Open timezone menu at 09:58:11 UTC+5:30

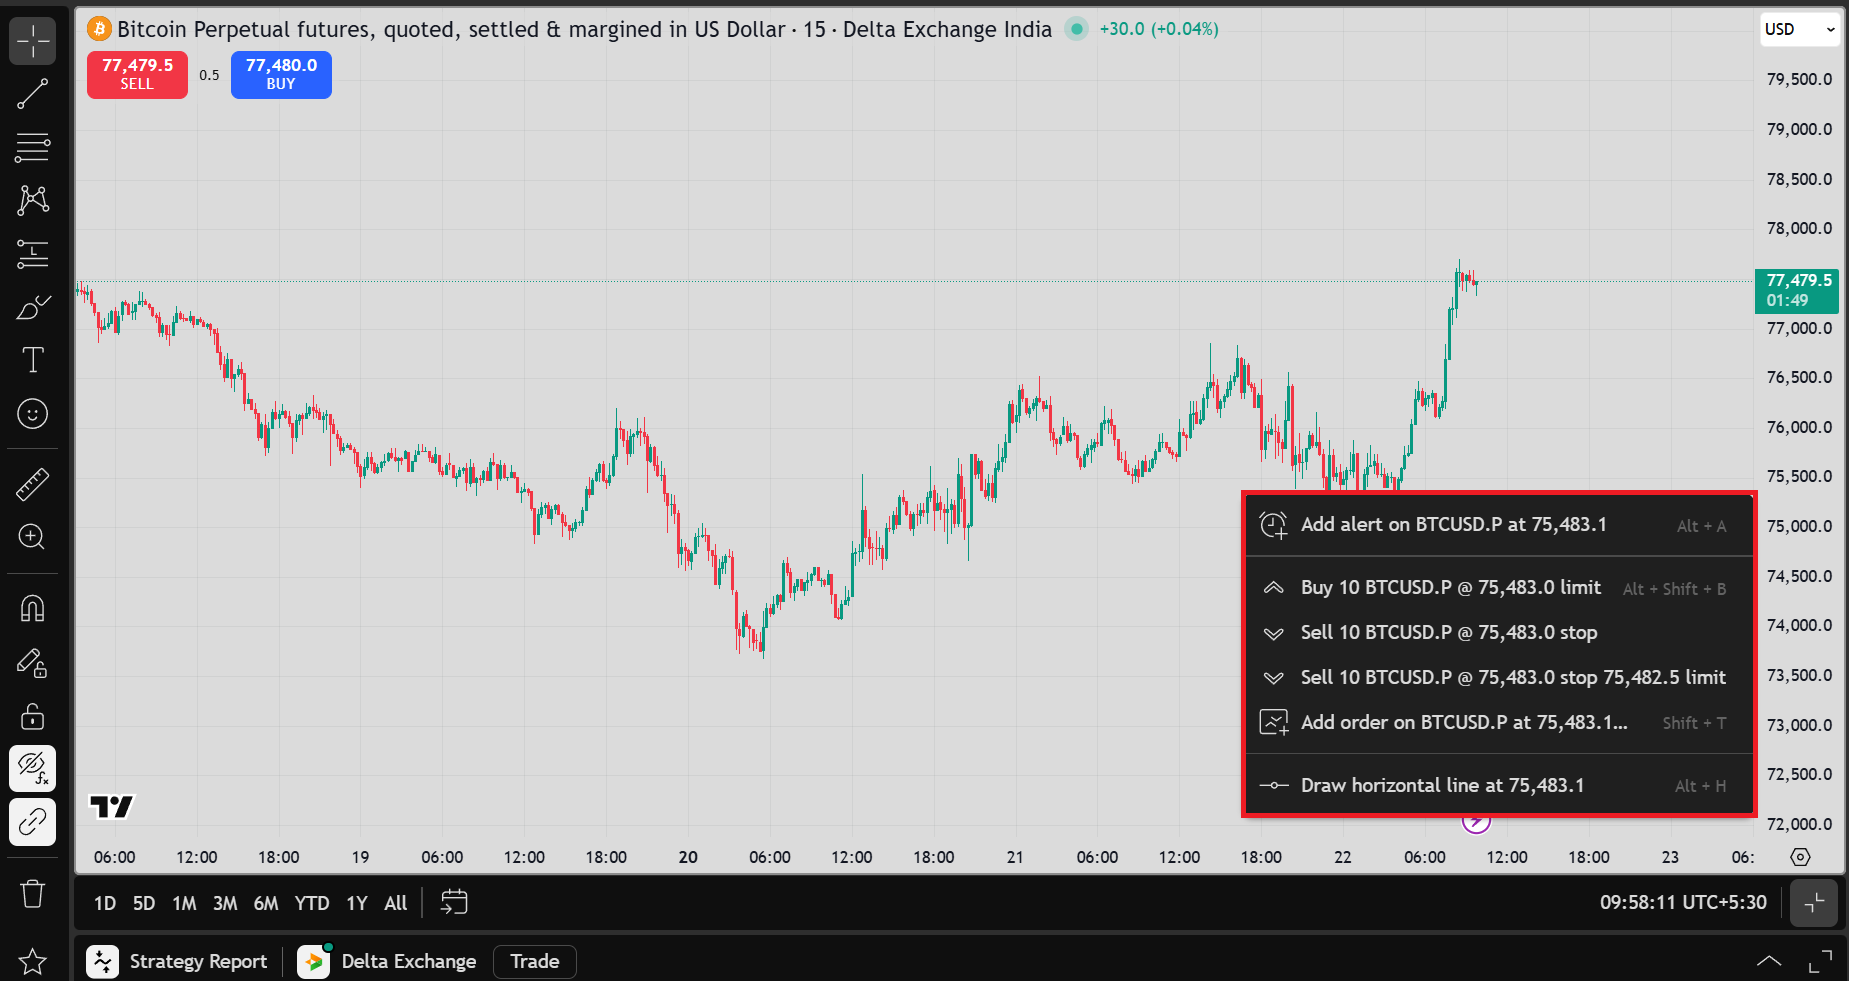click(x=1683, y=902)
